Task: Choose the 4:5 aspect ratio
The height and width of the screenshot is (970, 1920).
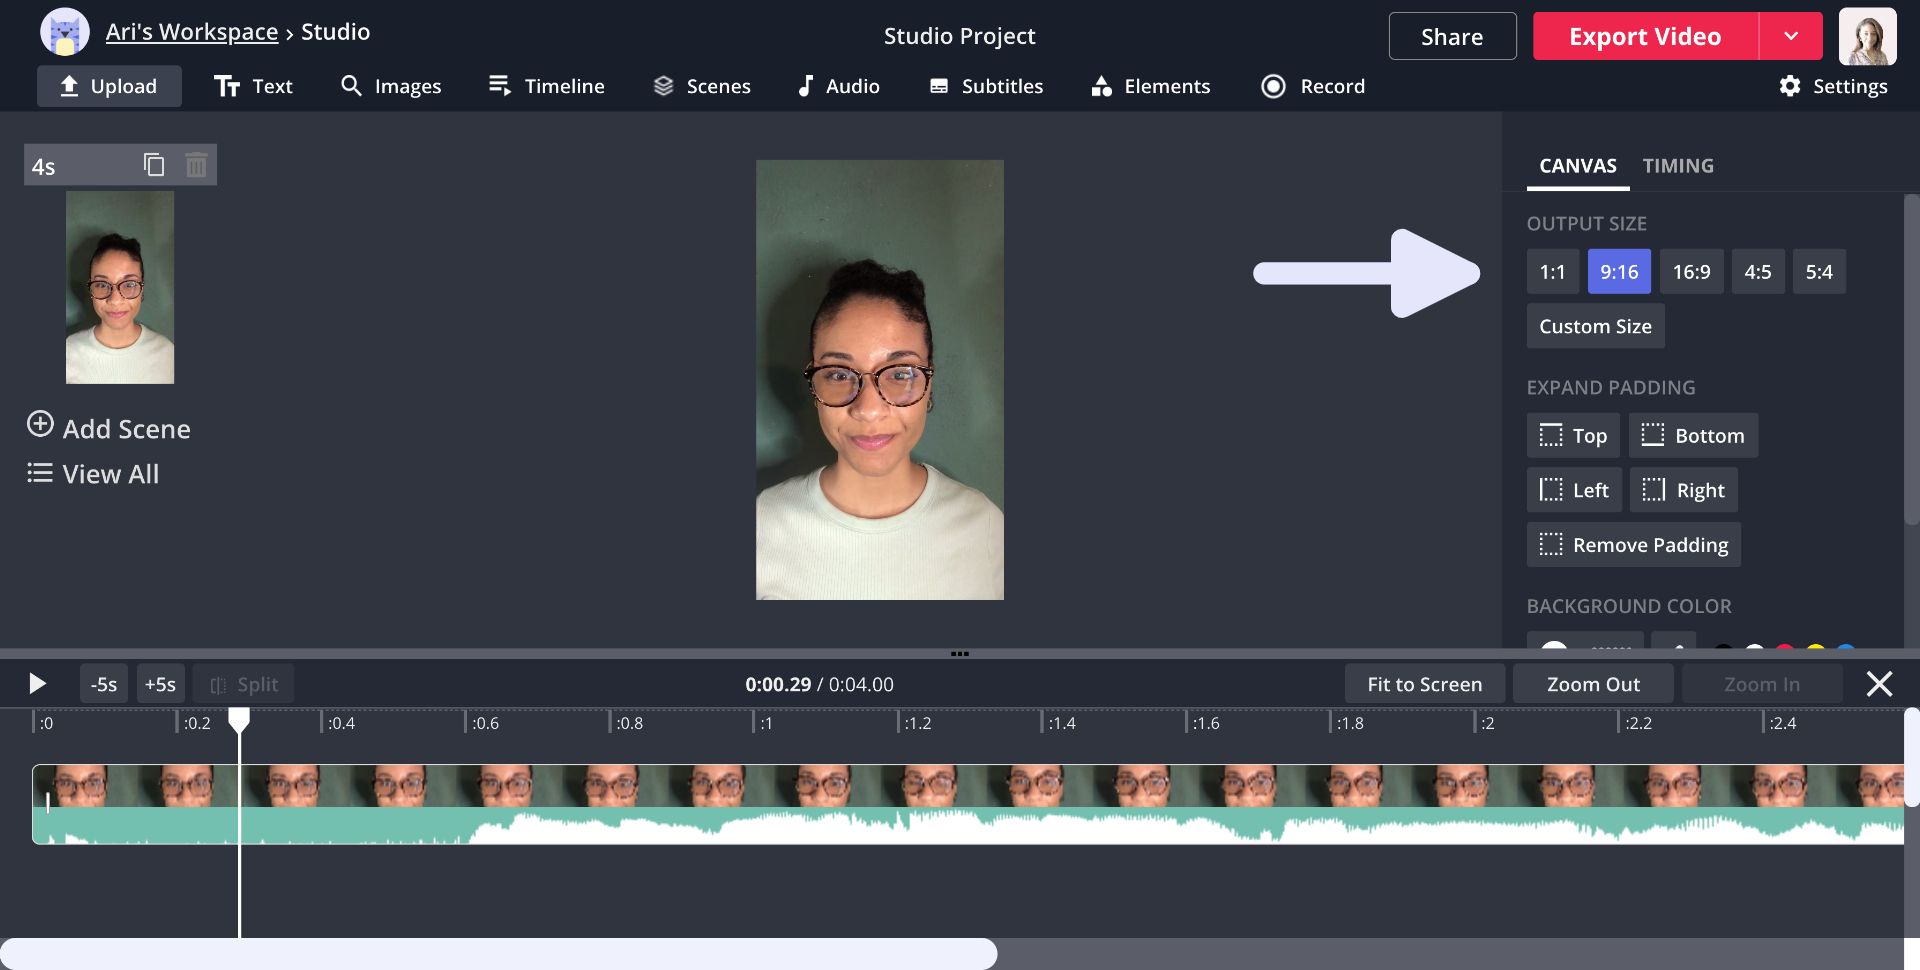Action: pos(1757,272)
